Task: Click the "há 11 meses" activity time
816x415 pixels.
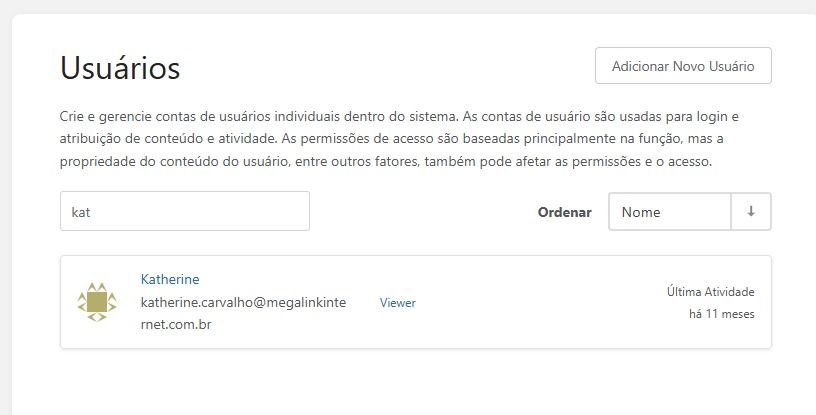Action: coord(722,314)
